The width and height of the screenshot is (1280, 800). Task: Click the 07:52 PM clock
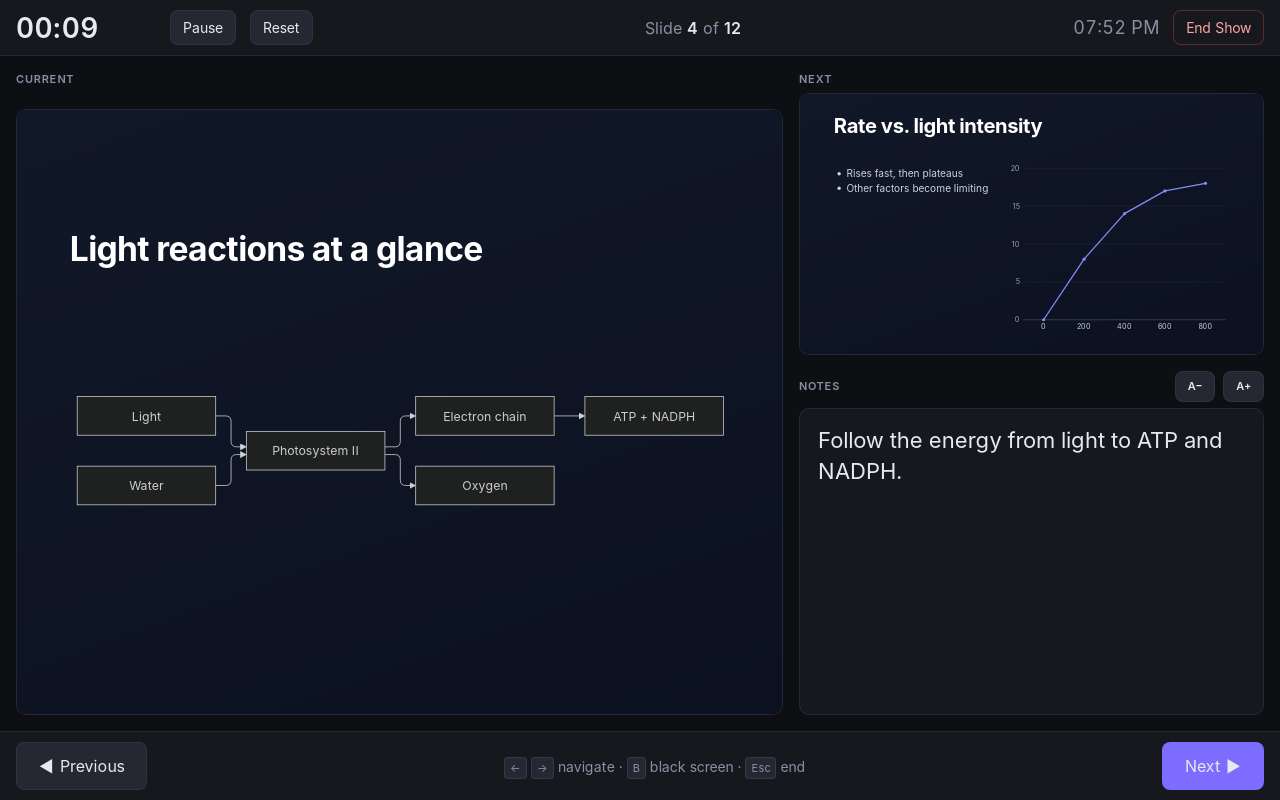(1116, 28)
